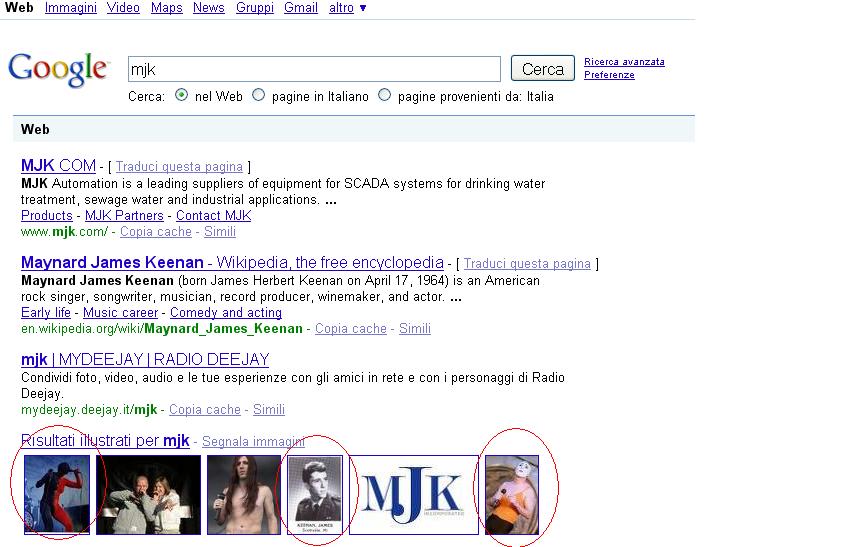Image resolution: width=860 pixels, height=547 pixels.
Task: Select the 'nel Web' radio button
Action: (x=181, y=96)
